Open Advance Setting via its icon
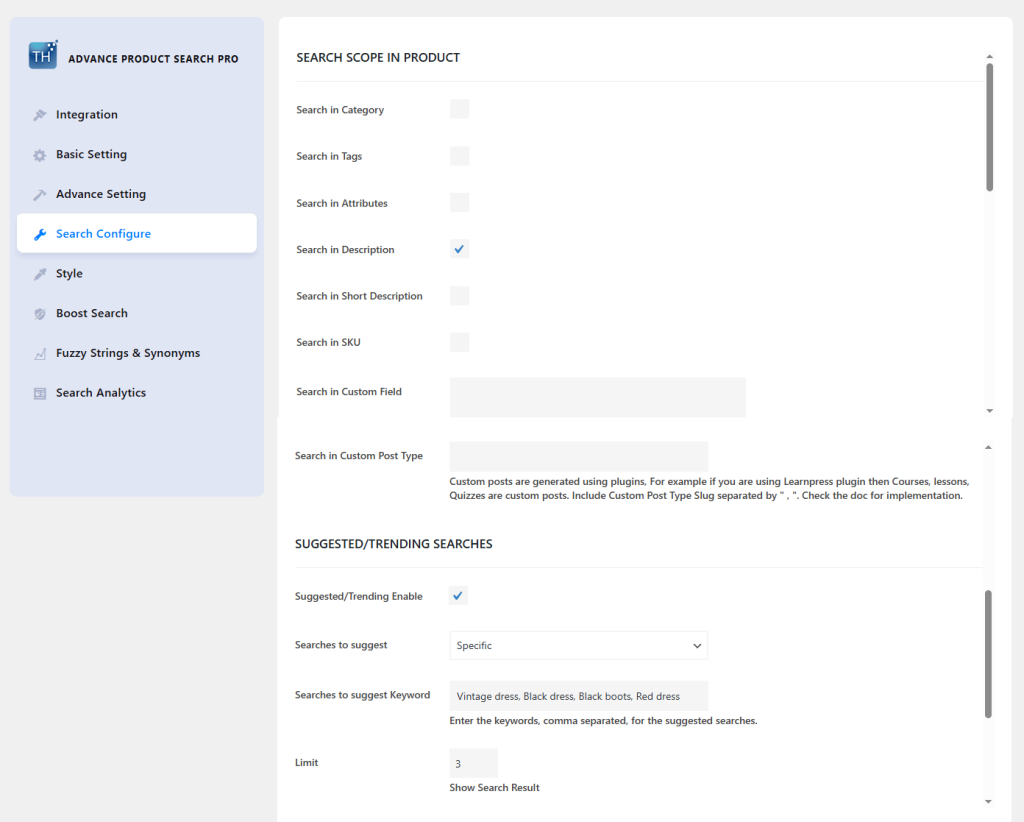This screenshot has width=1024, height=822. (40, 193)
